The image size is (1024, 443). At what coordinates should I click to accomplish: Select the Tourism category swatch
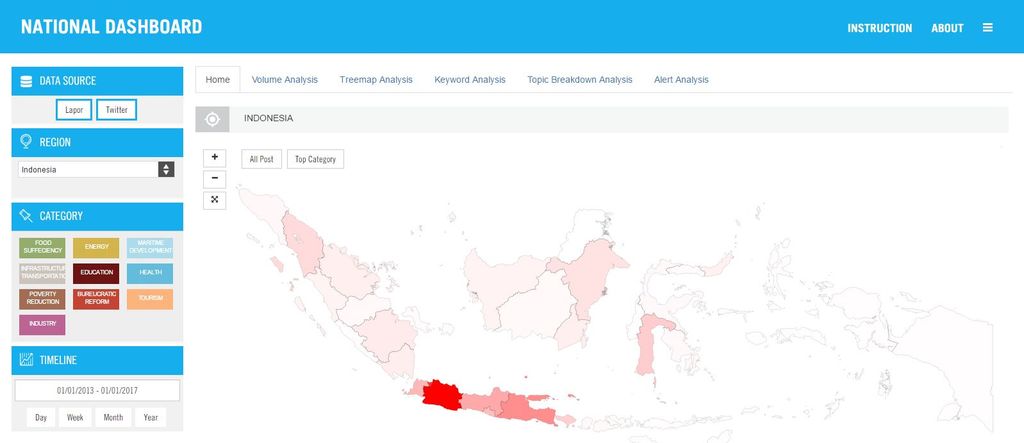pos(150,299)
